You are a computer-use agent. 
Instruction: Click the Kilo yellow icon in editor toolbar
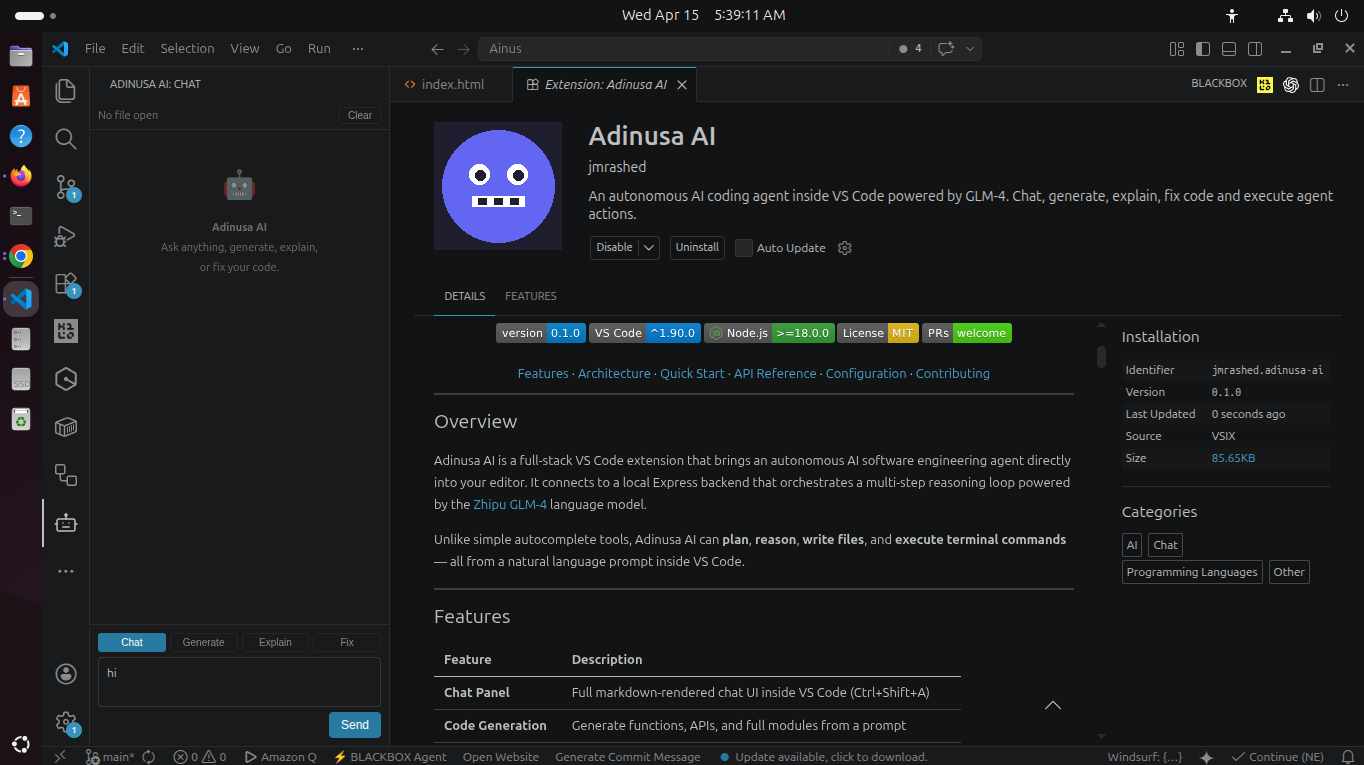[x=1265, y=85]
